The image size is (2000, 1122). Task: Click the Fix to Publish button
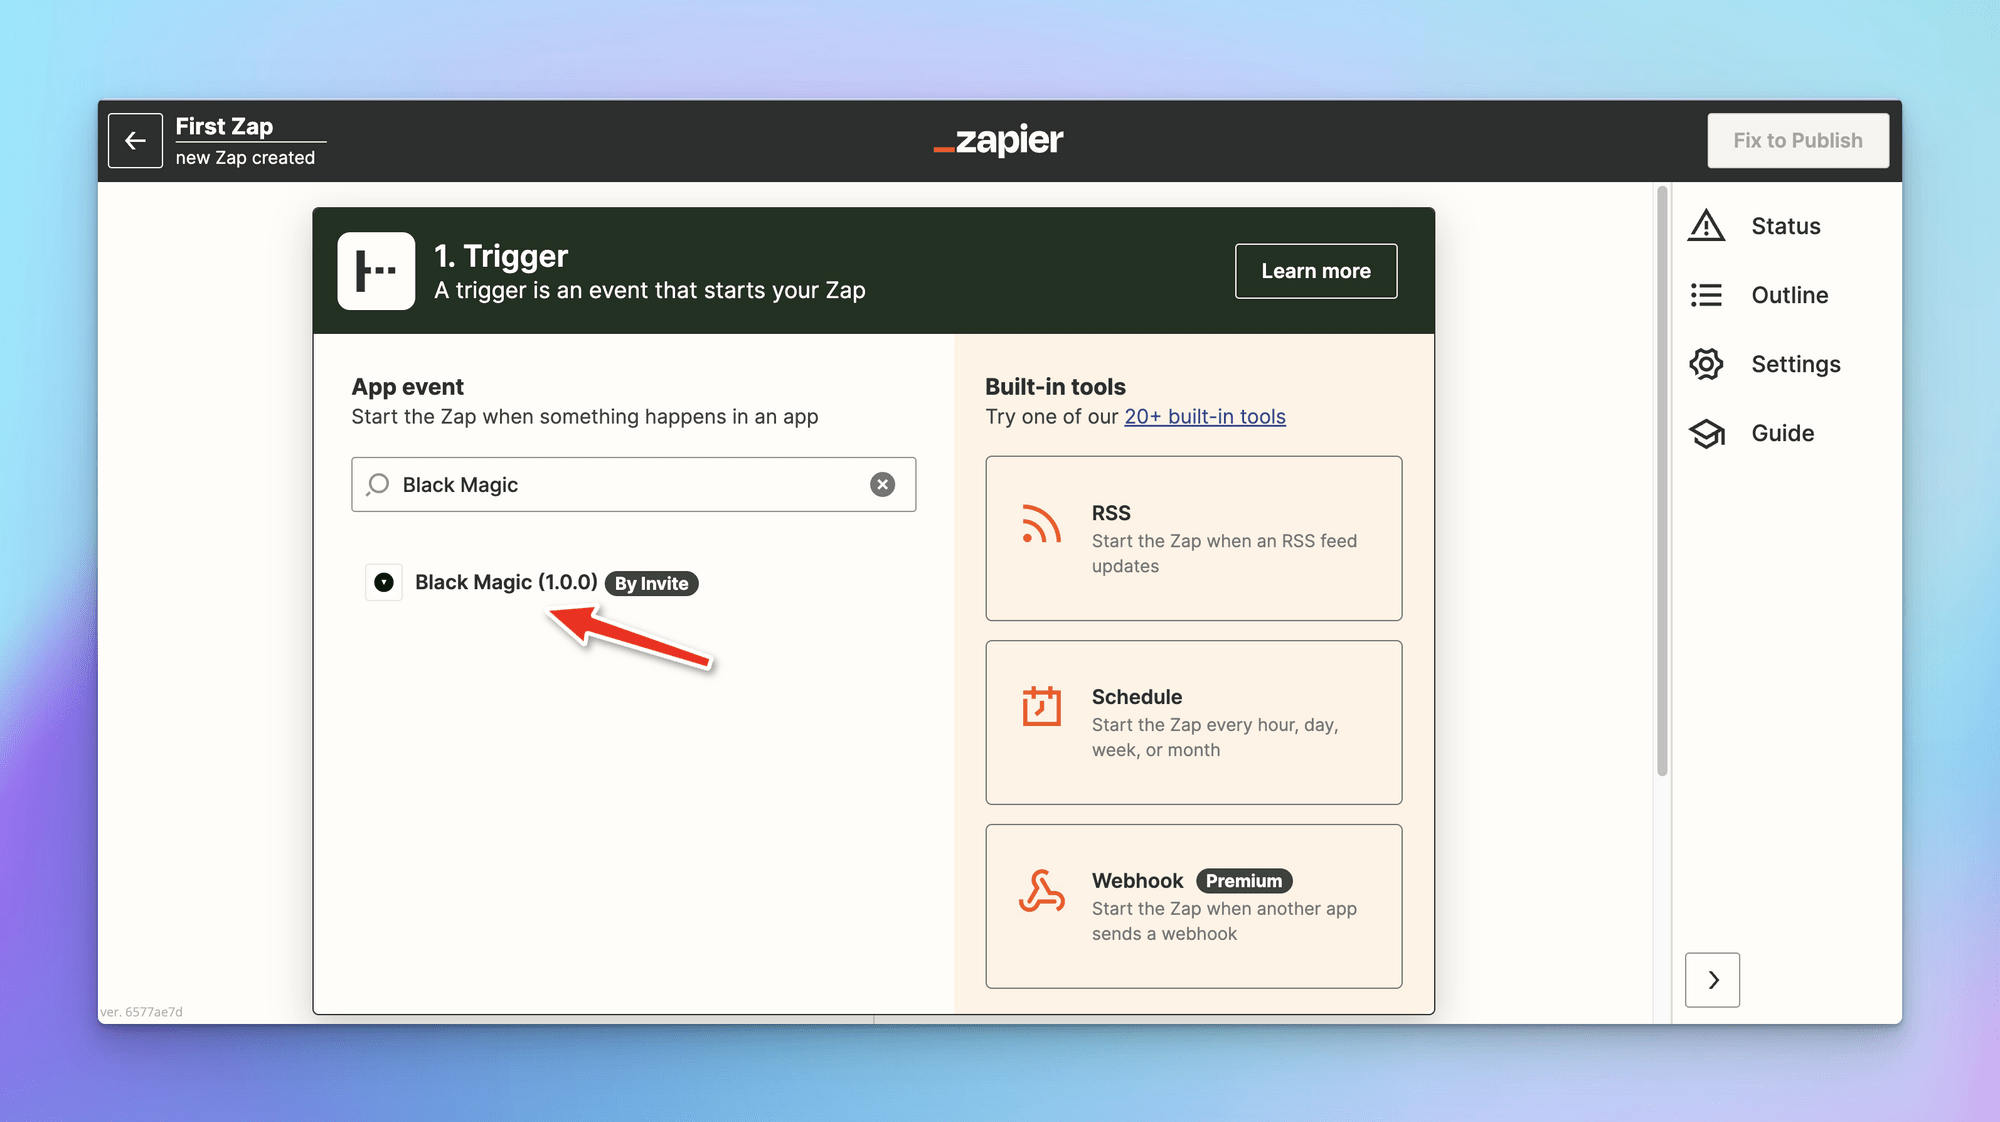1797,140
